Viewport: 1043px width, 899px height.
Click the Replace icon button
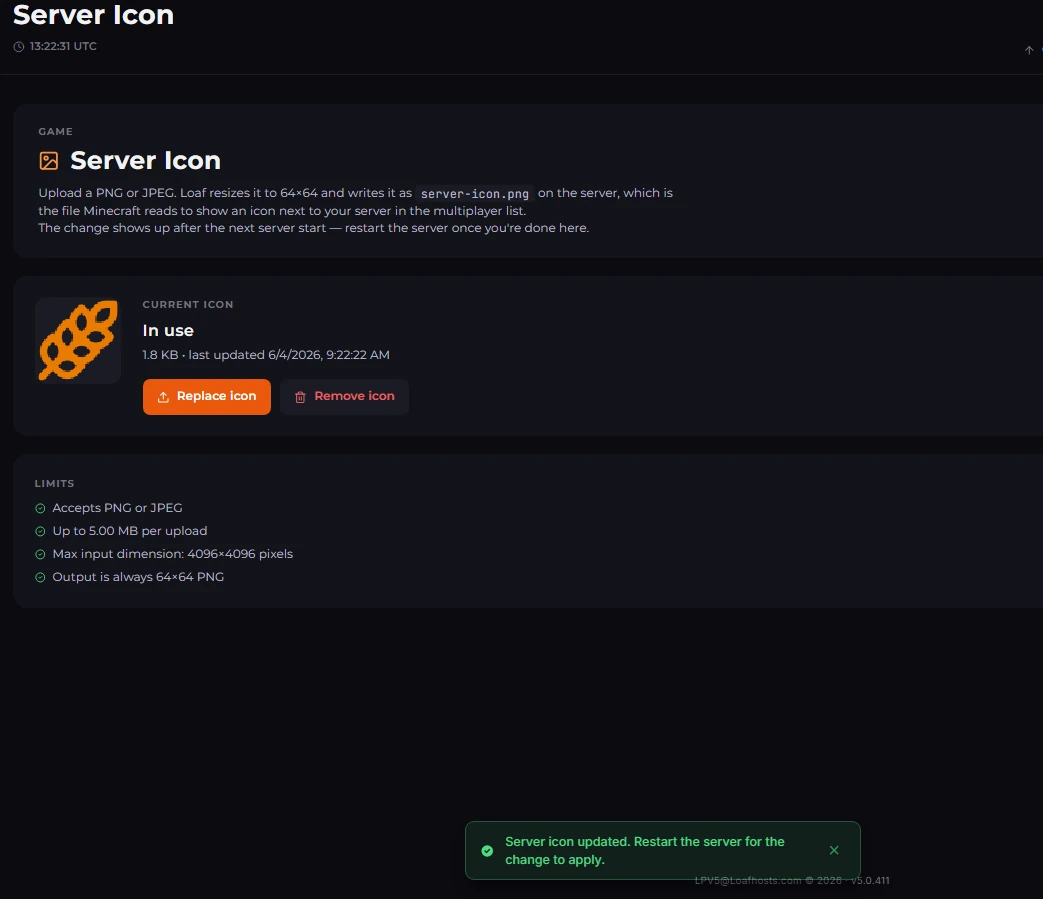(x=207, y=397)
